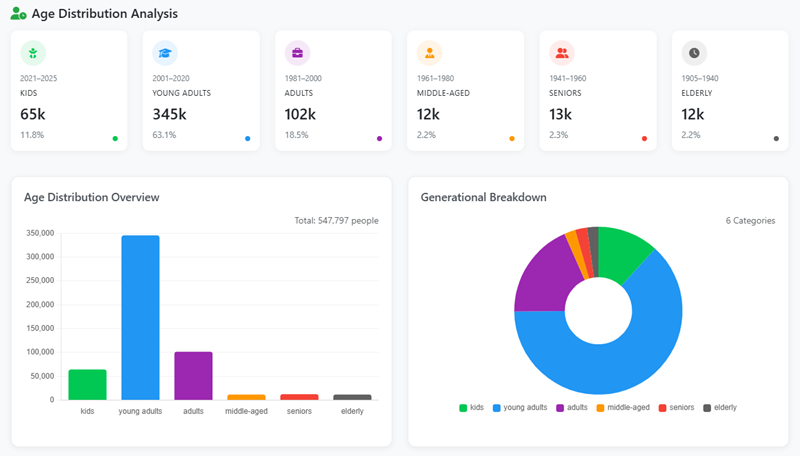Viewport: 800px width, 456px height.
Task: Click the Age Distribution Analysis header icon
Action: coord(18,14)
